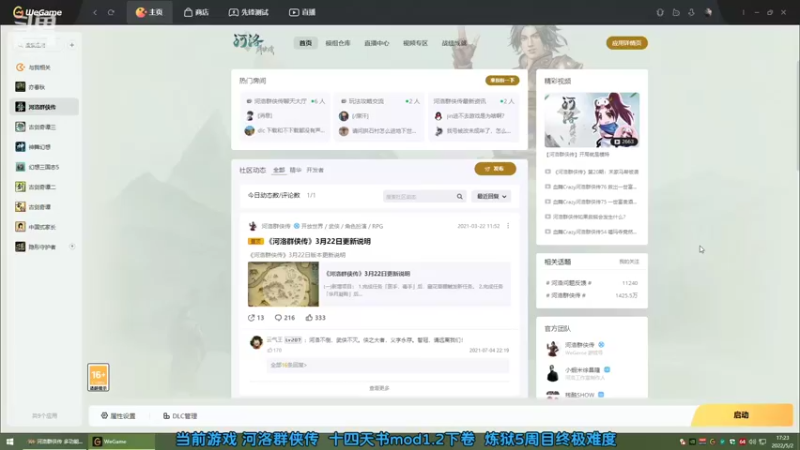Open 属性设置 at the bottom bar
Viewport: 800px width, 450px height.
118,416
